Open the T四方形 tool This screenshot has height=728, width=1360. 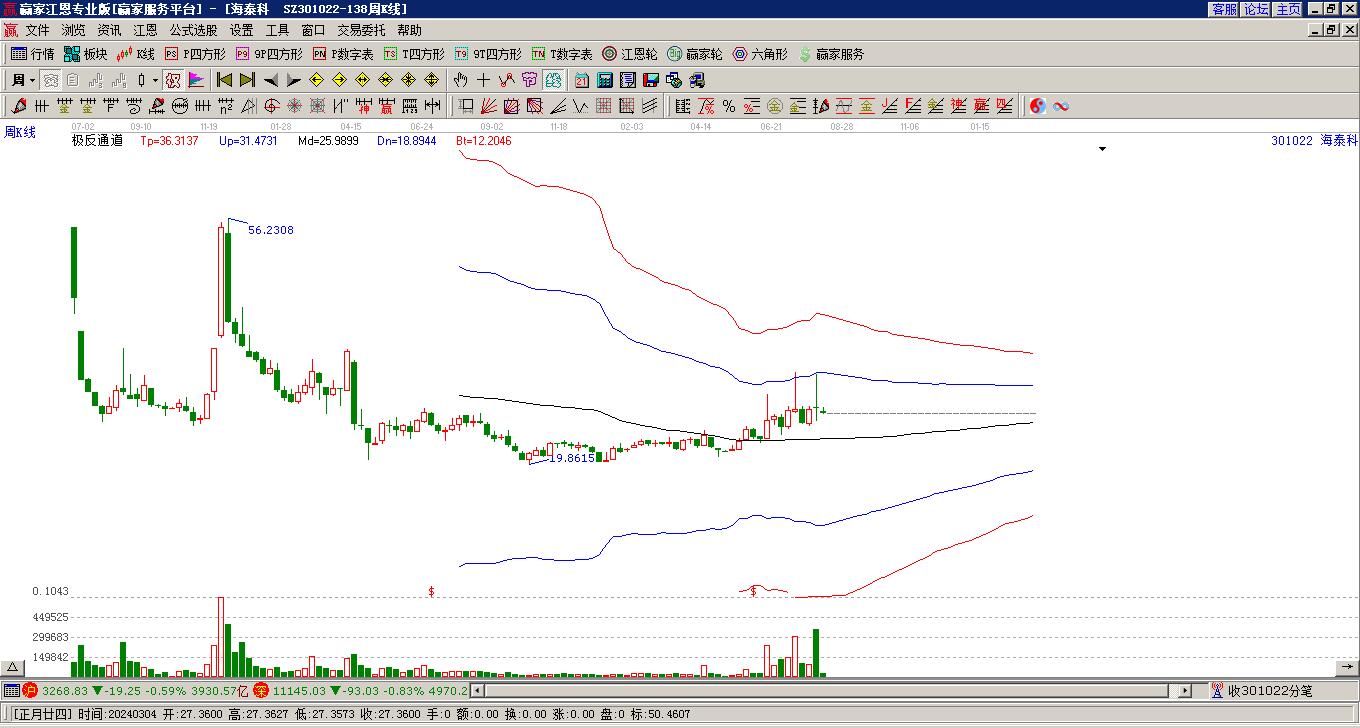click(414, 54)
